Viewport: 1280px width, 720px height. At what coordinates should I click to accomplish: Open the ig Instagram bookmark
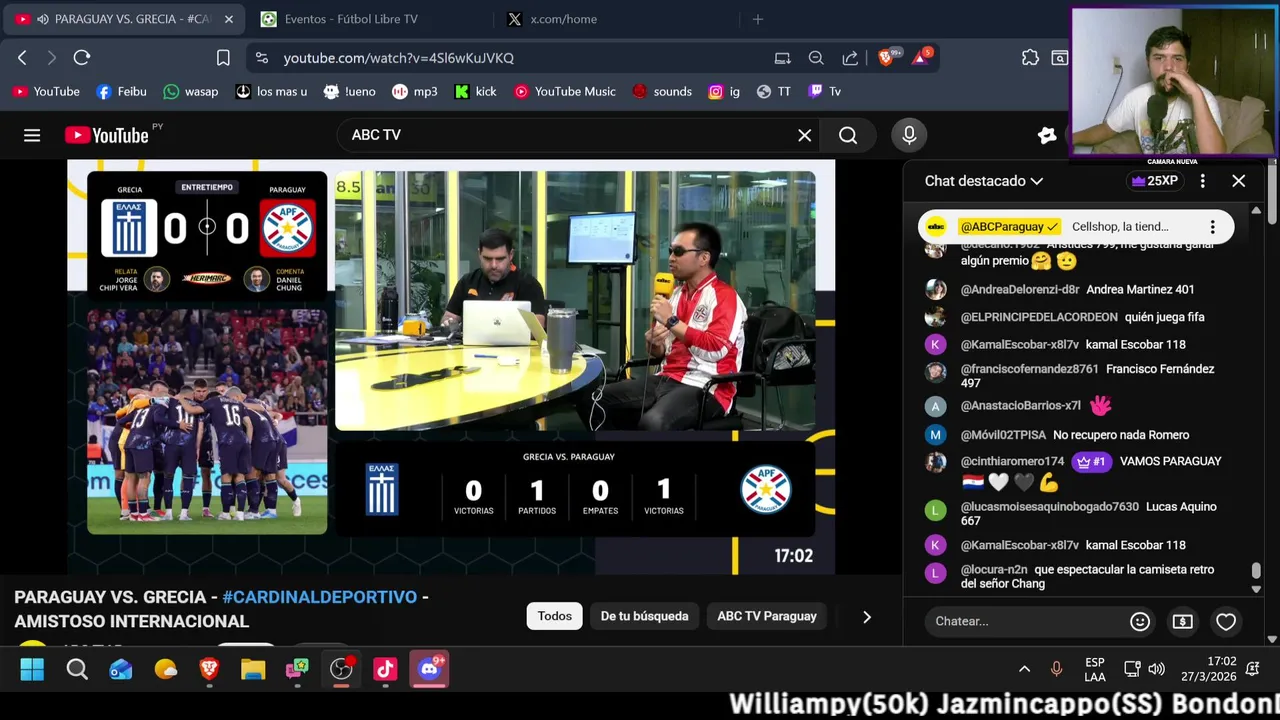click(x=724, y=91)
